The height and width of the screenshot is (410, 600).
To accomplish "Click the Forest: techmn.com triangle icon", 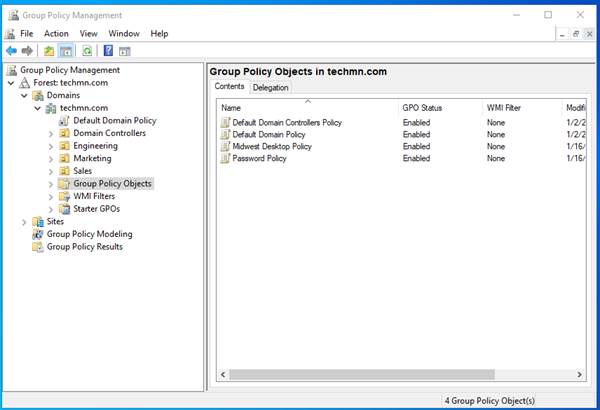I will pos(24,83).
